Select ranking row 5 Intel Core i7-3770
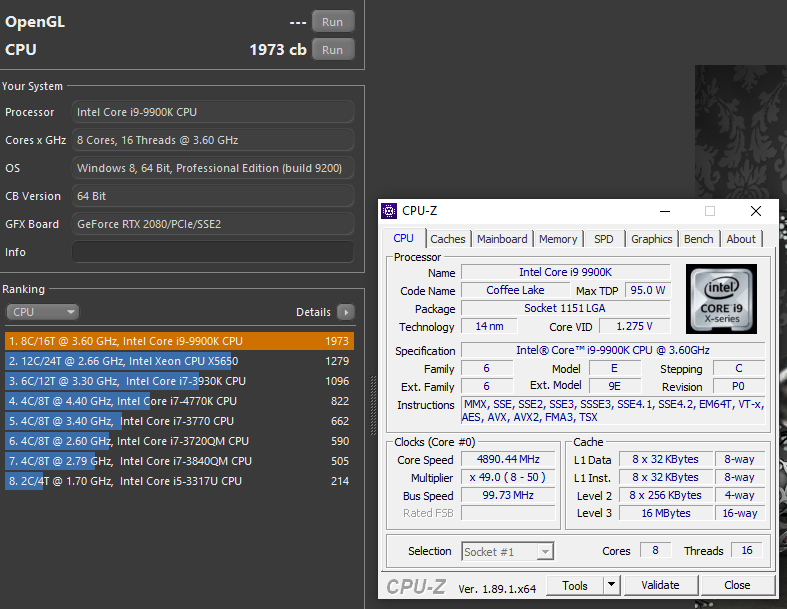Screen dimensions: 787x609 tap(179, 421)
